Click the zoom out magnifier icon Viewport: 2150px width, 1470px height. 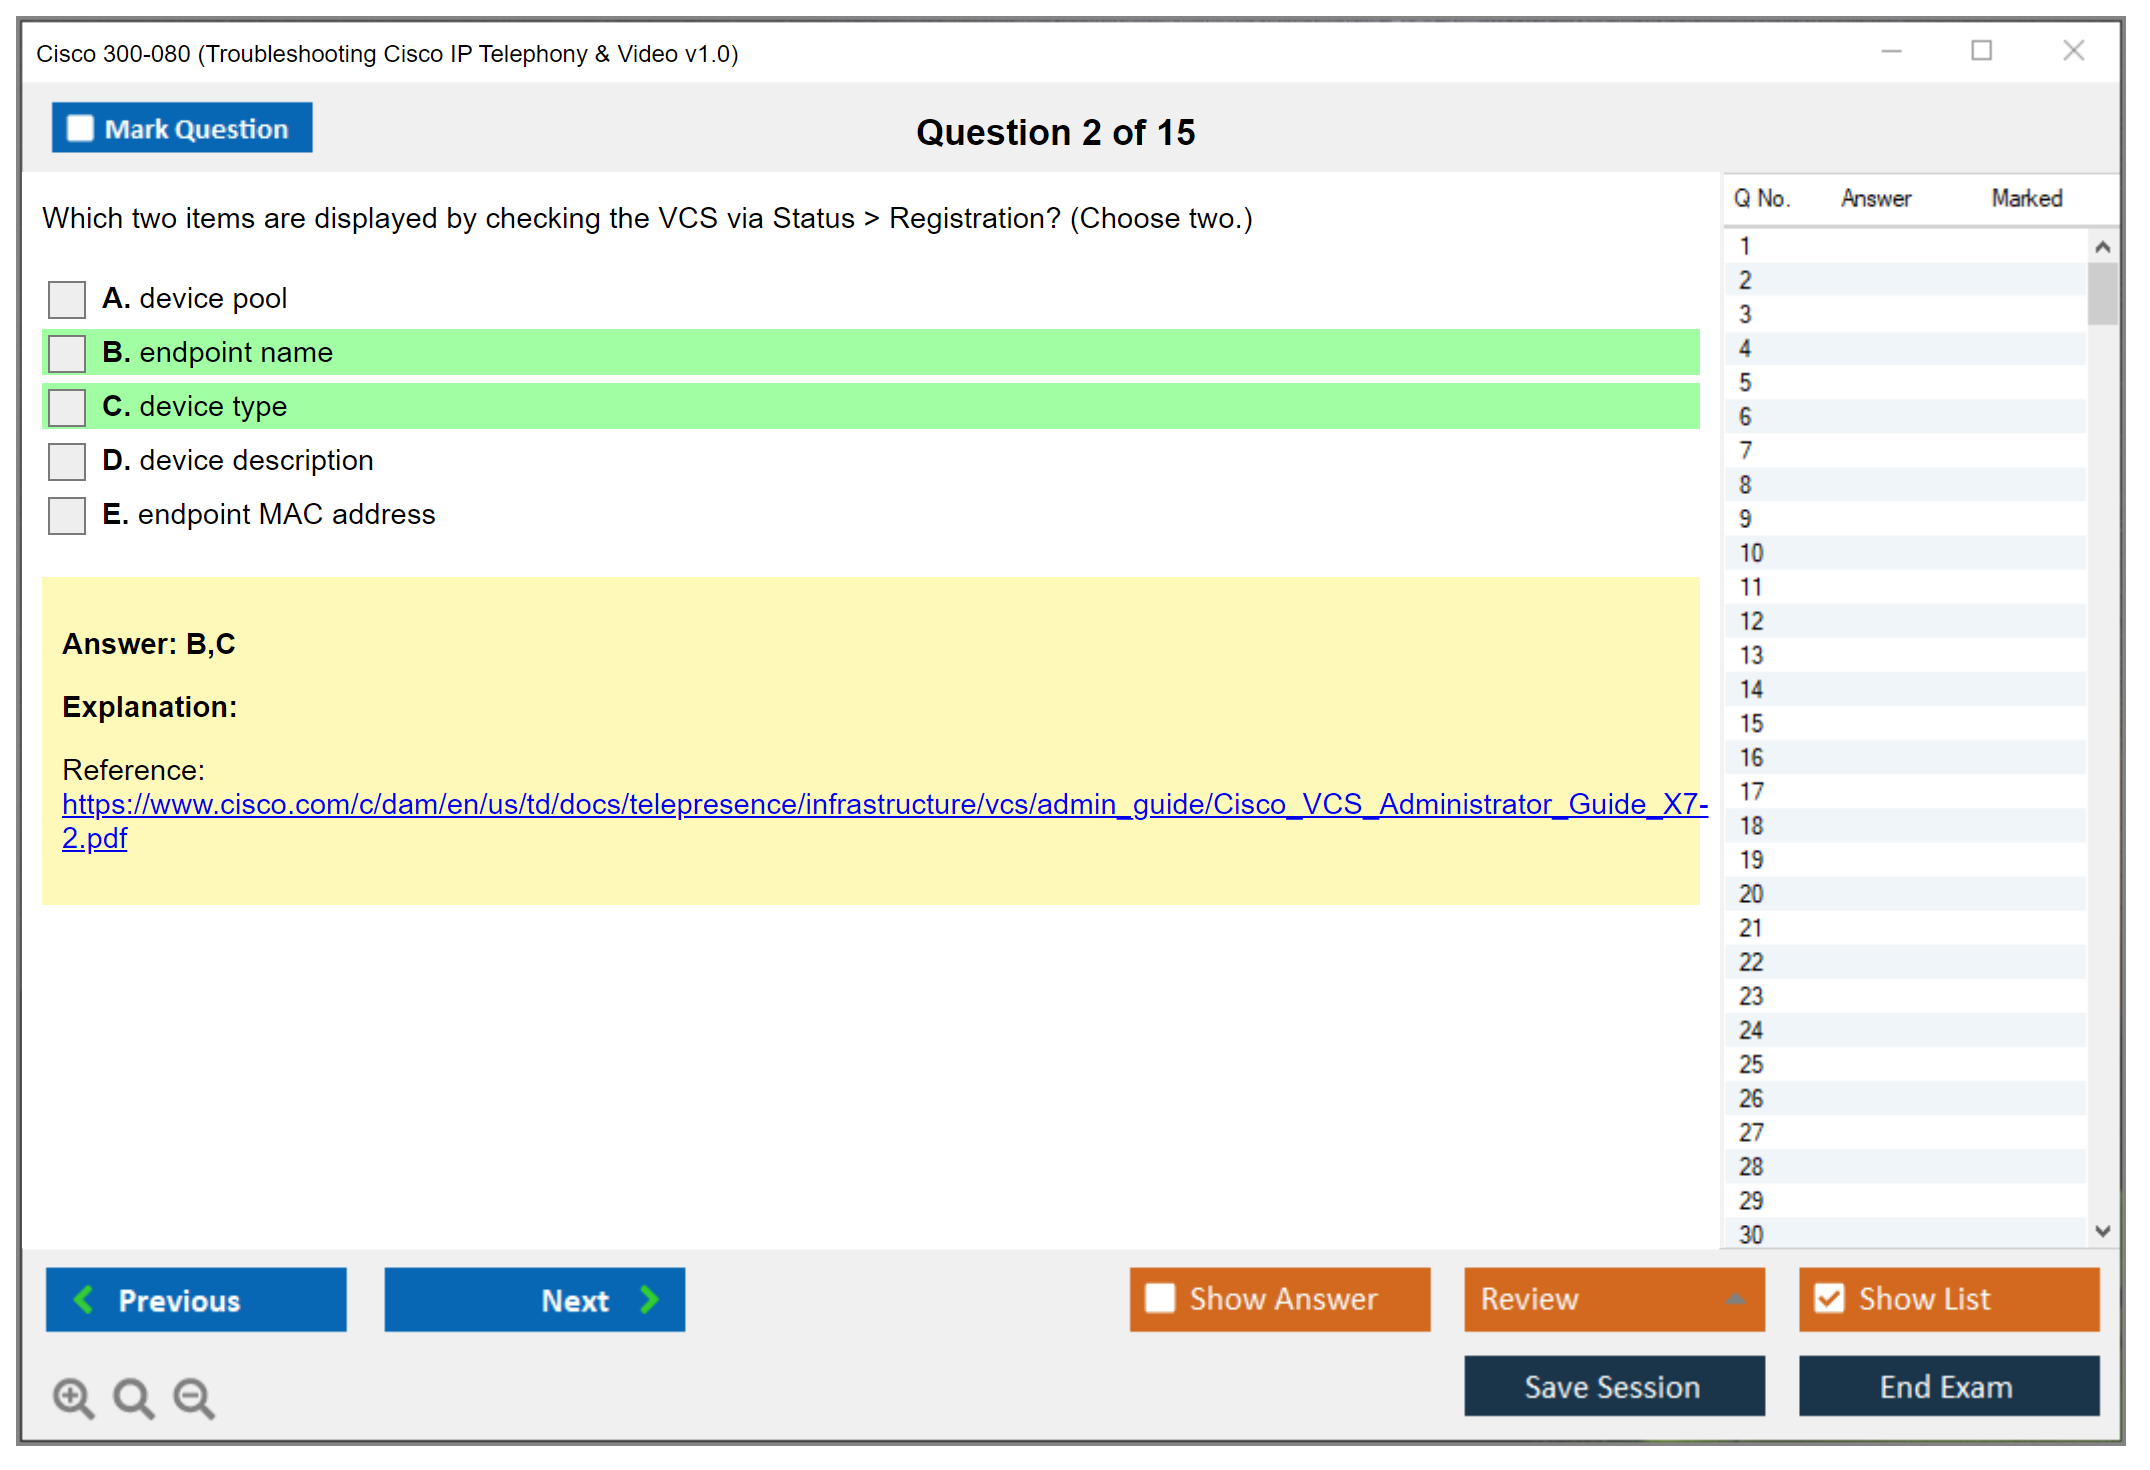pyautogui.click(x=193, y=1397)
